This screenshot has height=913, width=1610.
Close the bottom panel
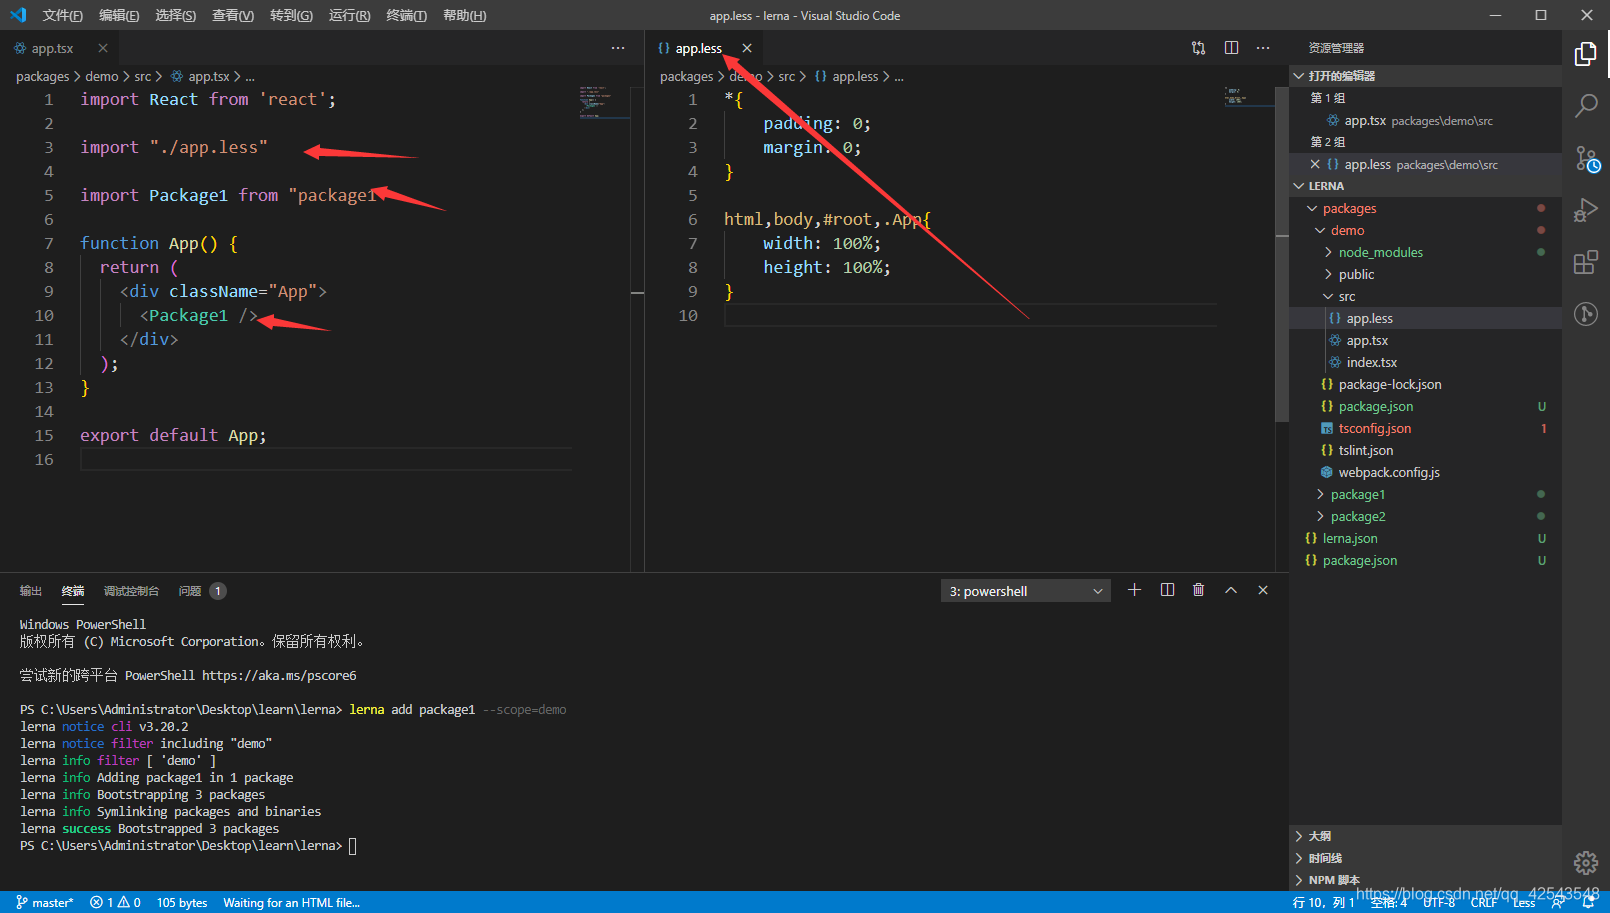tap(1263, 590)
